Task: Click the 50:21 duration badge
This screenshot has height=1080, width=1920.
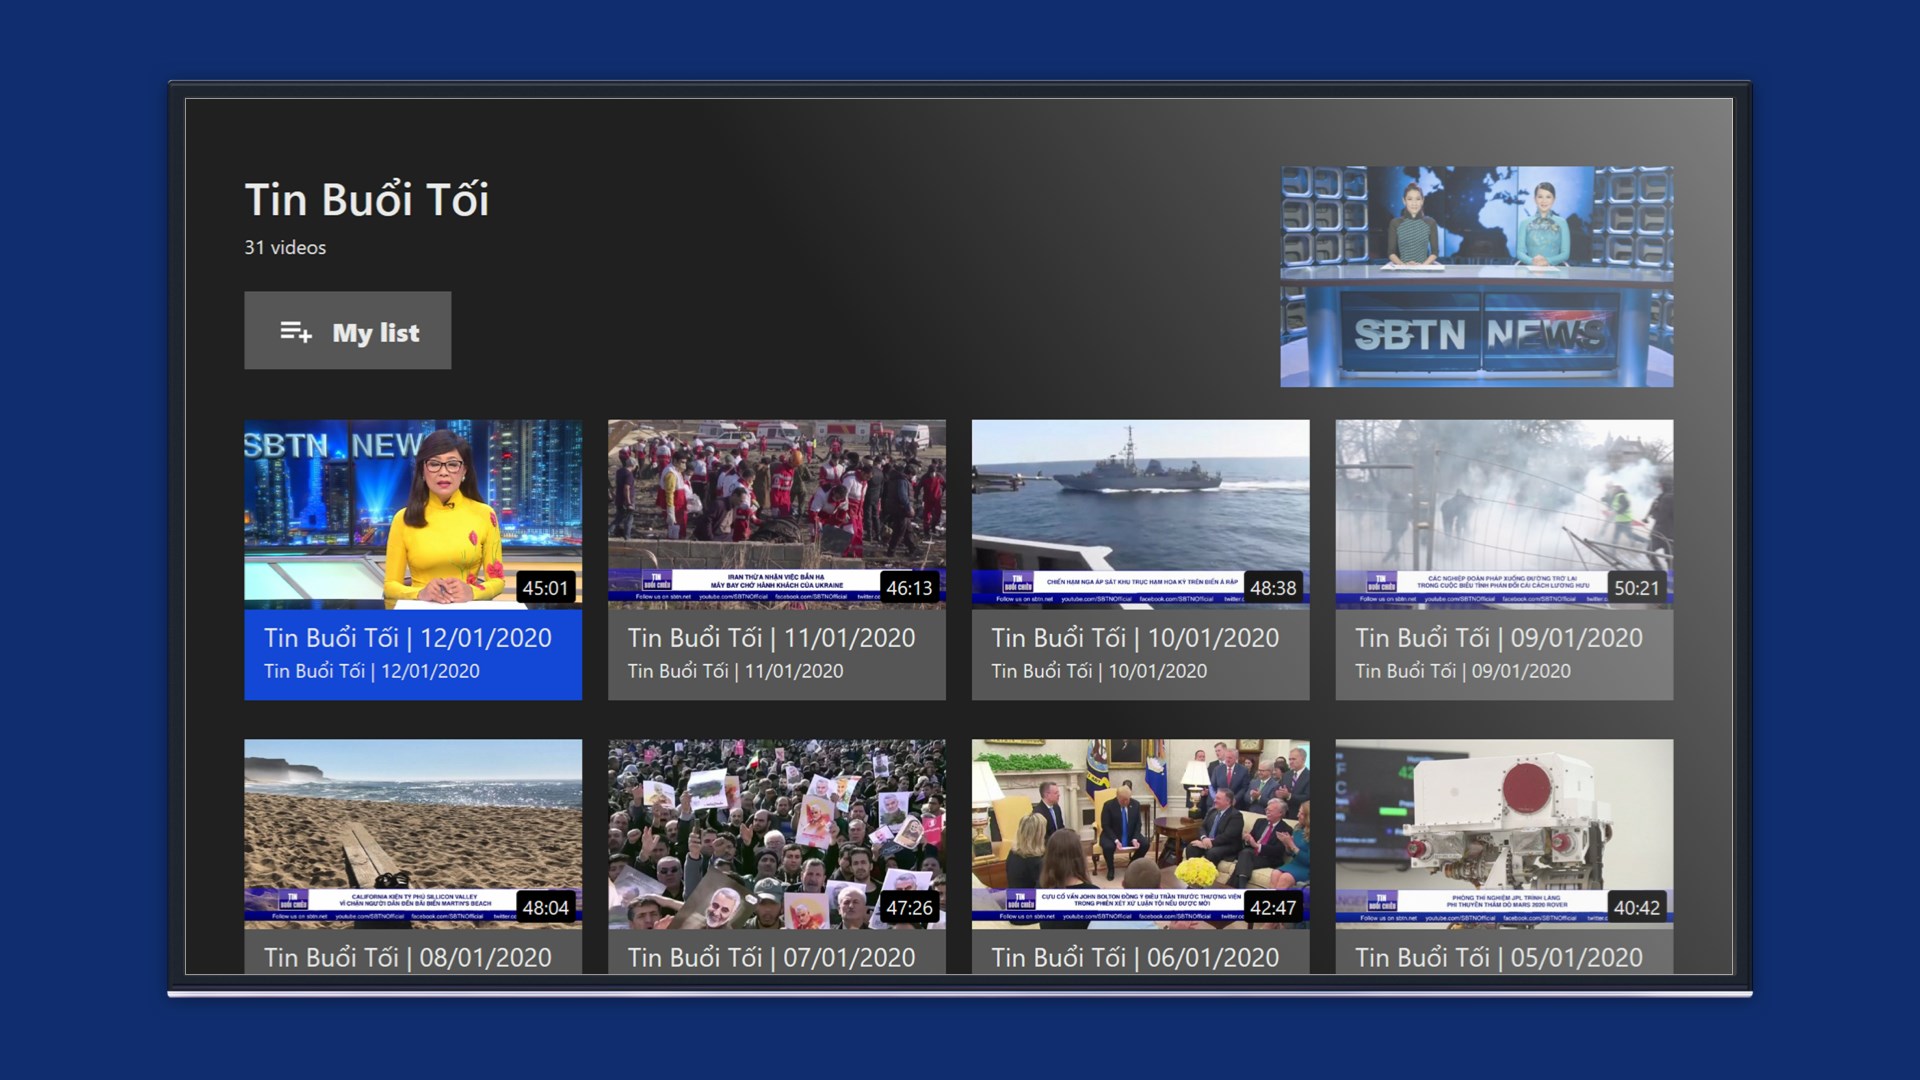Action: tap(1636, 589)
